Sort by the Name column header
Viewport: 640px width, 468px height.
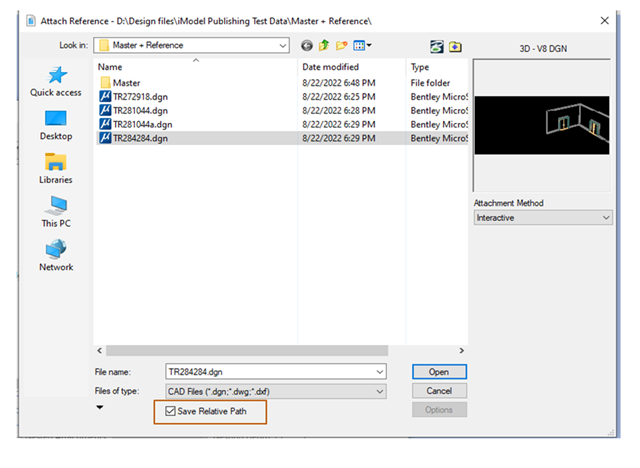coord(110,67)
